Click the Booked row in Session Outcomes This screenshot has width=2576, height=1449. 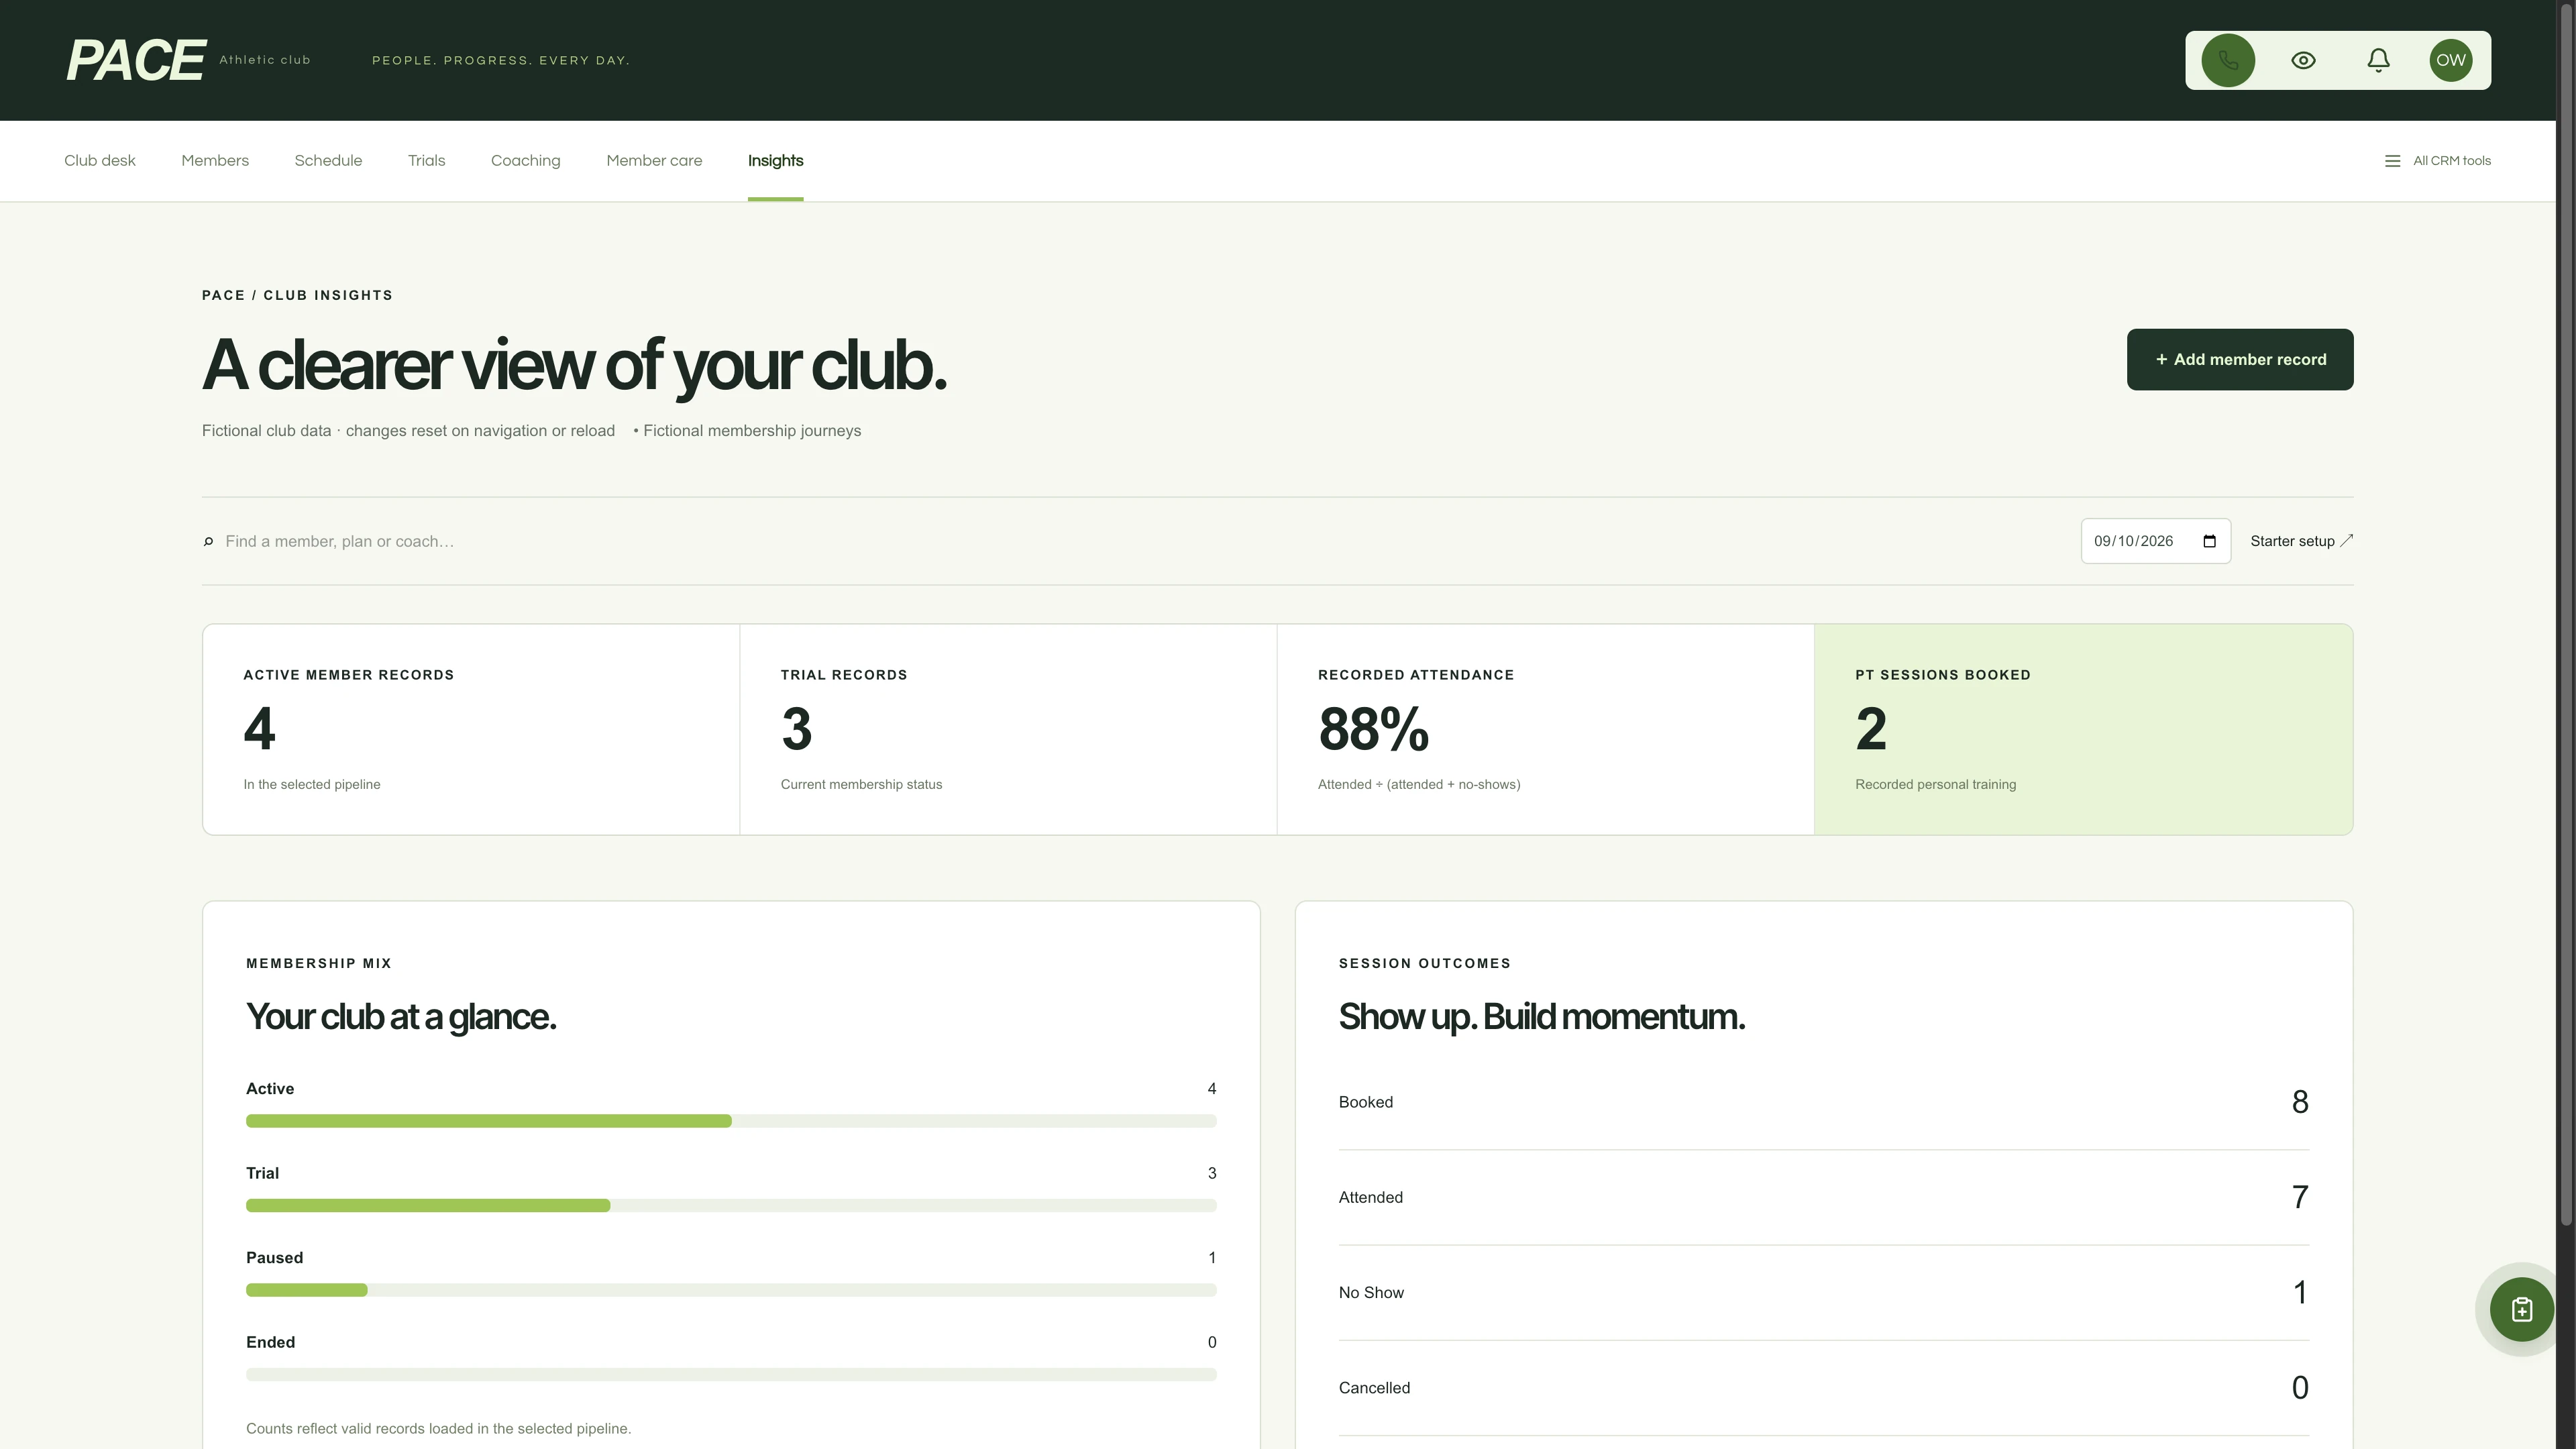(1823, 1102)
